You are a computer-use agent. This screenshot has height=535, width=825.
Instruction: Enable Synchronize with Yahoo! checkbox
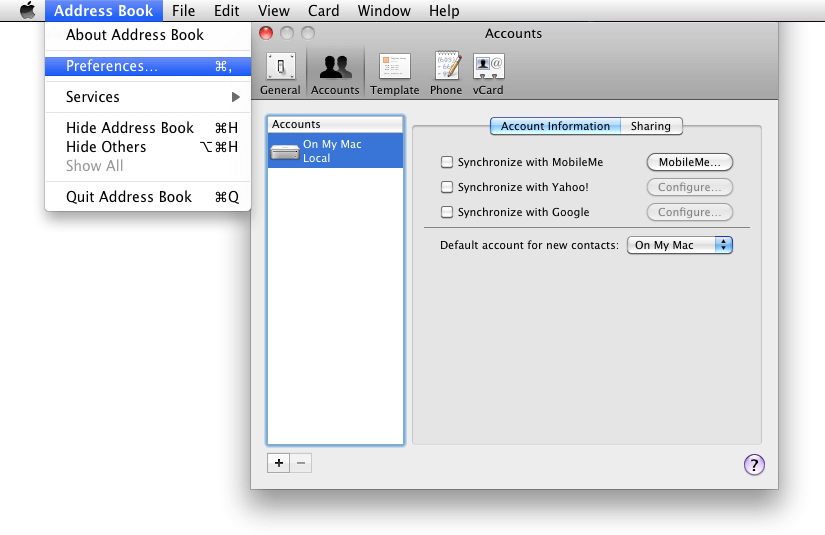pos(447,187)
